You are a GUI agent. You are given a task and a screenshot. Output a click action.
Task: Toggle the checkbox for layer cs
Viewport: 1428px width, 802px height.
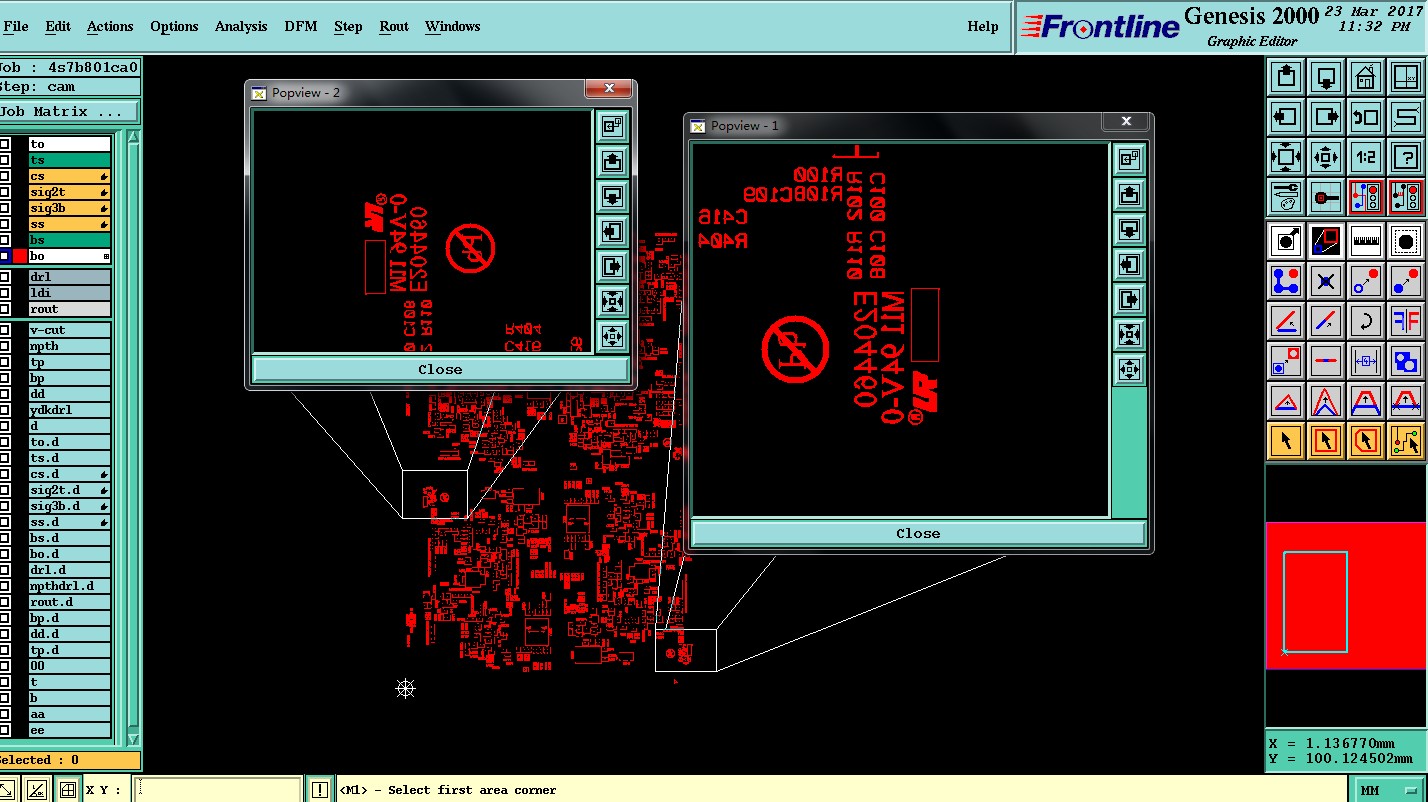(x=5, y=176)
